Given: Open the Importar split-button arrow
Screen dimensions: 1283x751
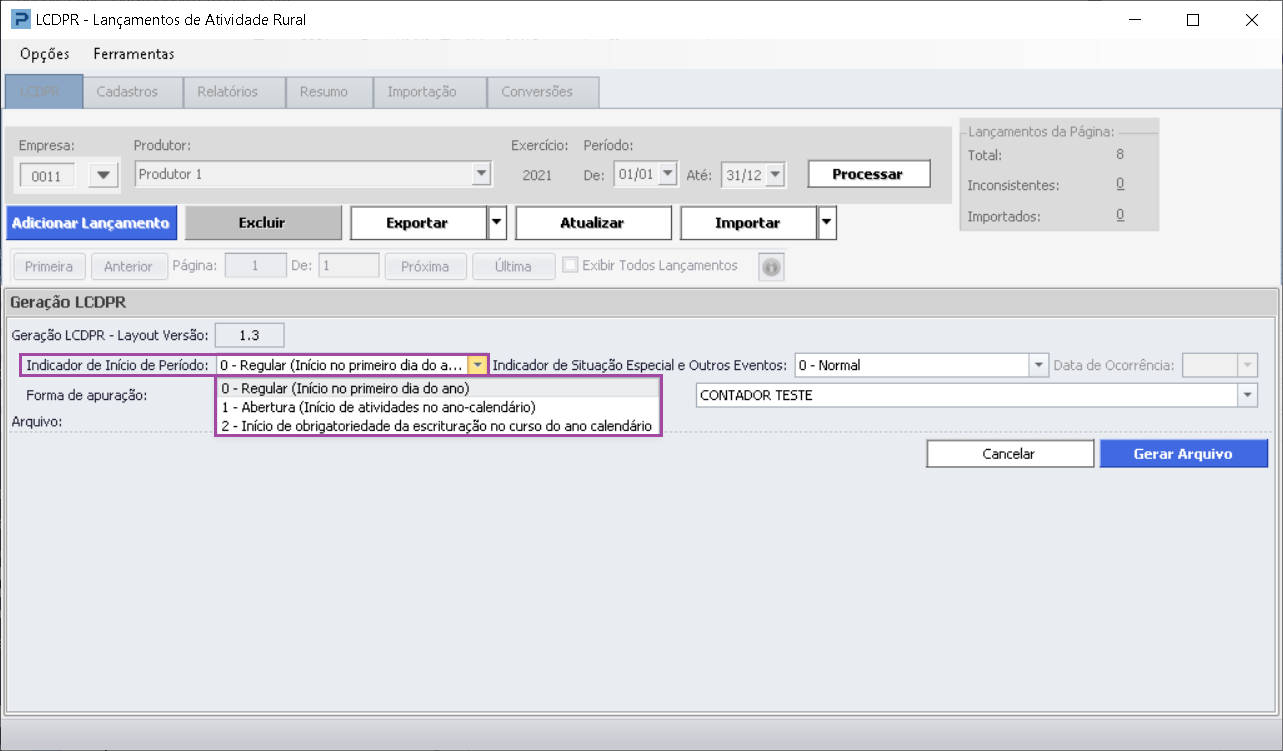Looking at the screenshot, I should pos(827,223).
